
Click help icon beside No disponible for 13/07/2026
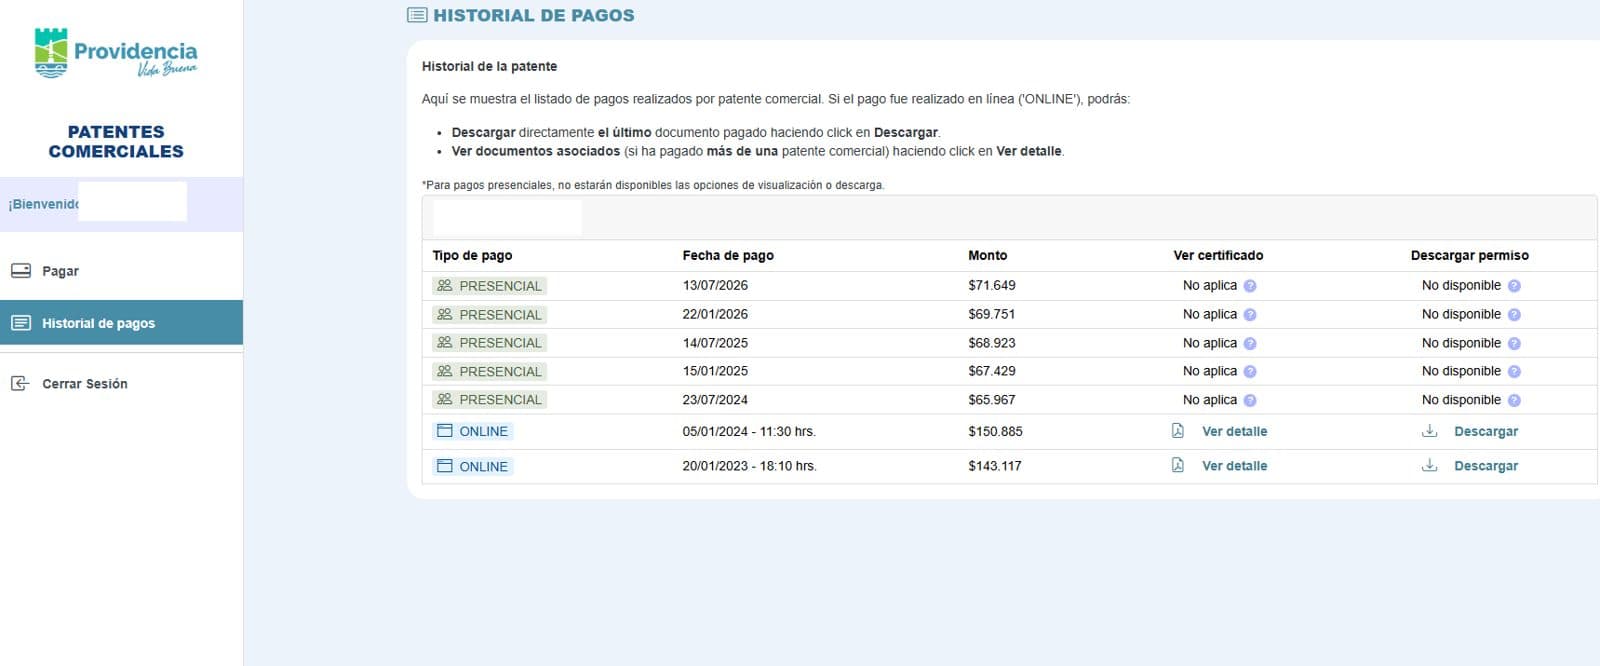pyautogui.click(x=1514, y=286)
